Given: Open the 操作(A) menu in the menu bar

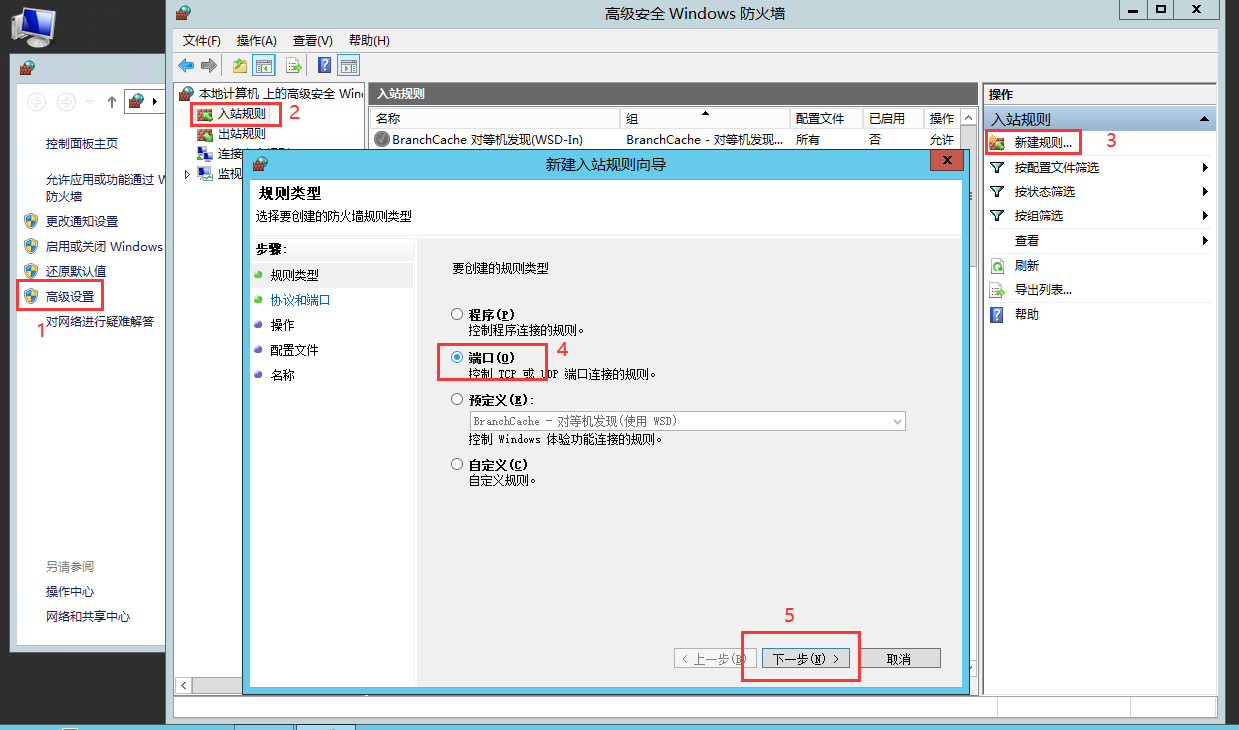Looking at the screenshot, I should tap(257, 40).
